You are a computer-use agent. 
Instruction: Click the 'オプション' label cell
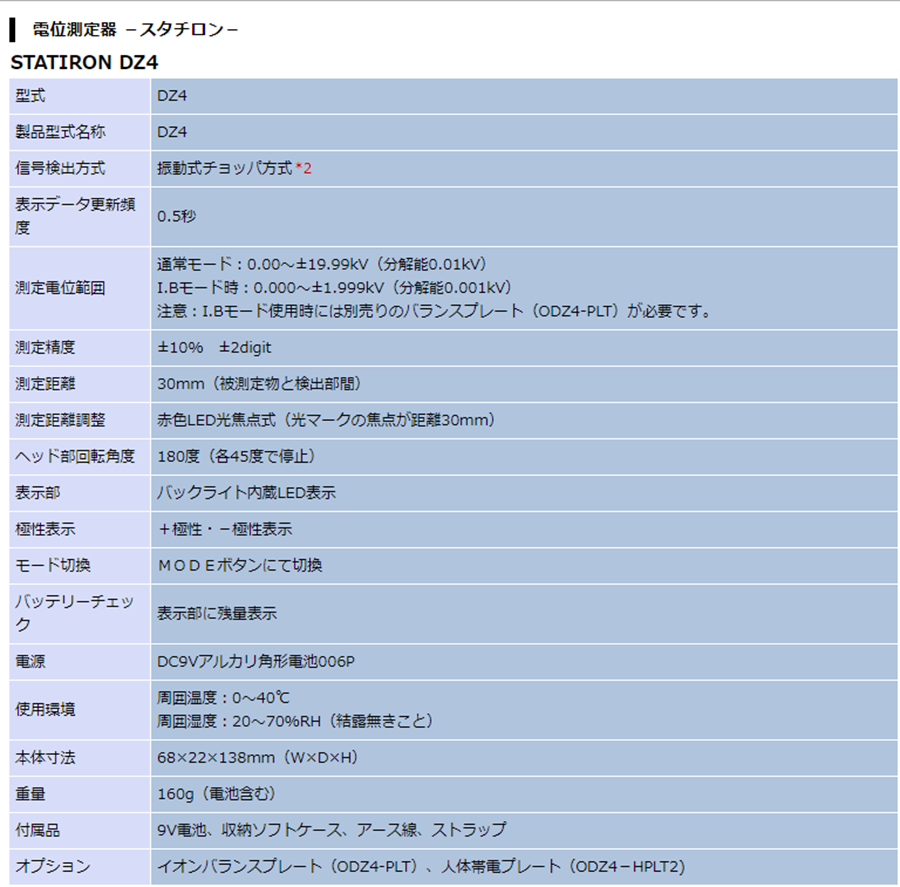(80, 866)
